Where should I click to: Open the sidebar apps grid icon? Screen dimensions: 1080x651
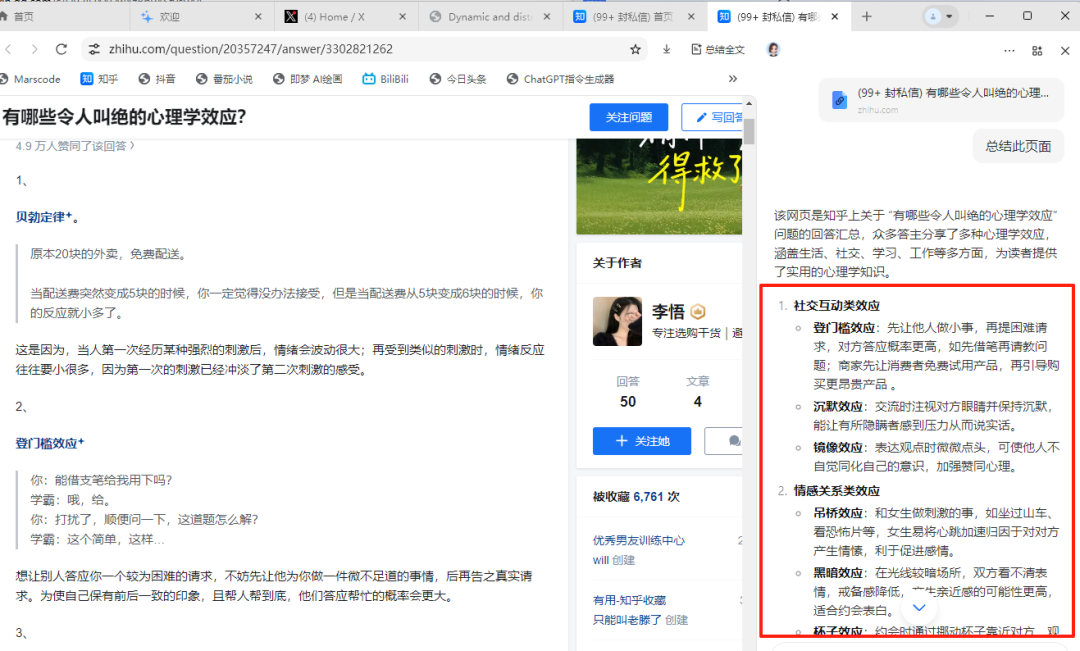[x=1037, y=50]
